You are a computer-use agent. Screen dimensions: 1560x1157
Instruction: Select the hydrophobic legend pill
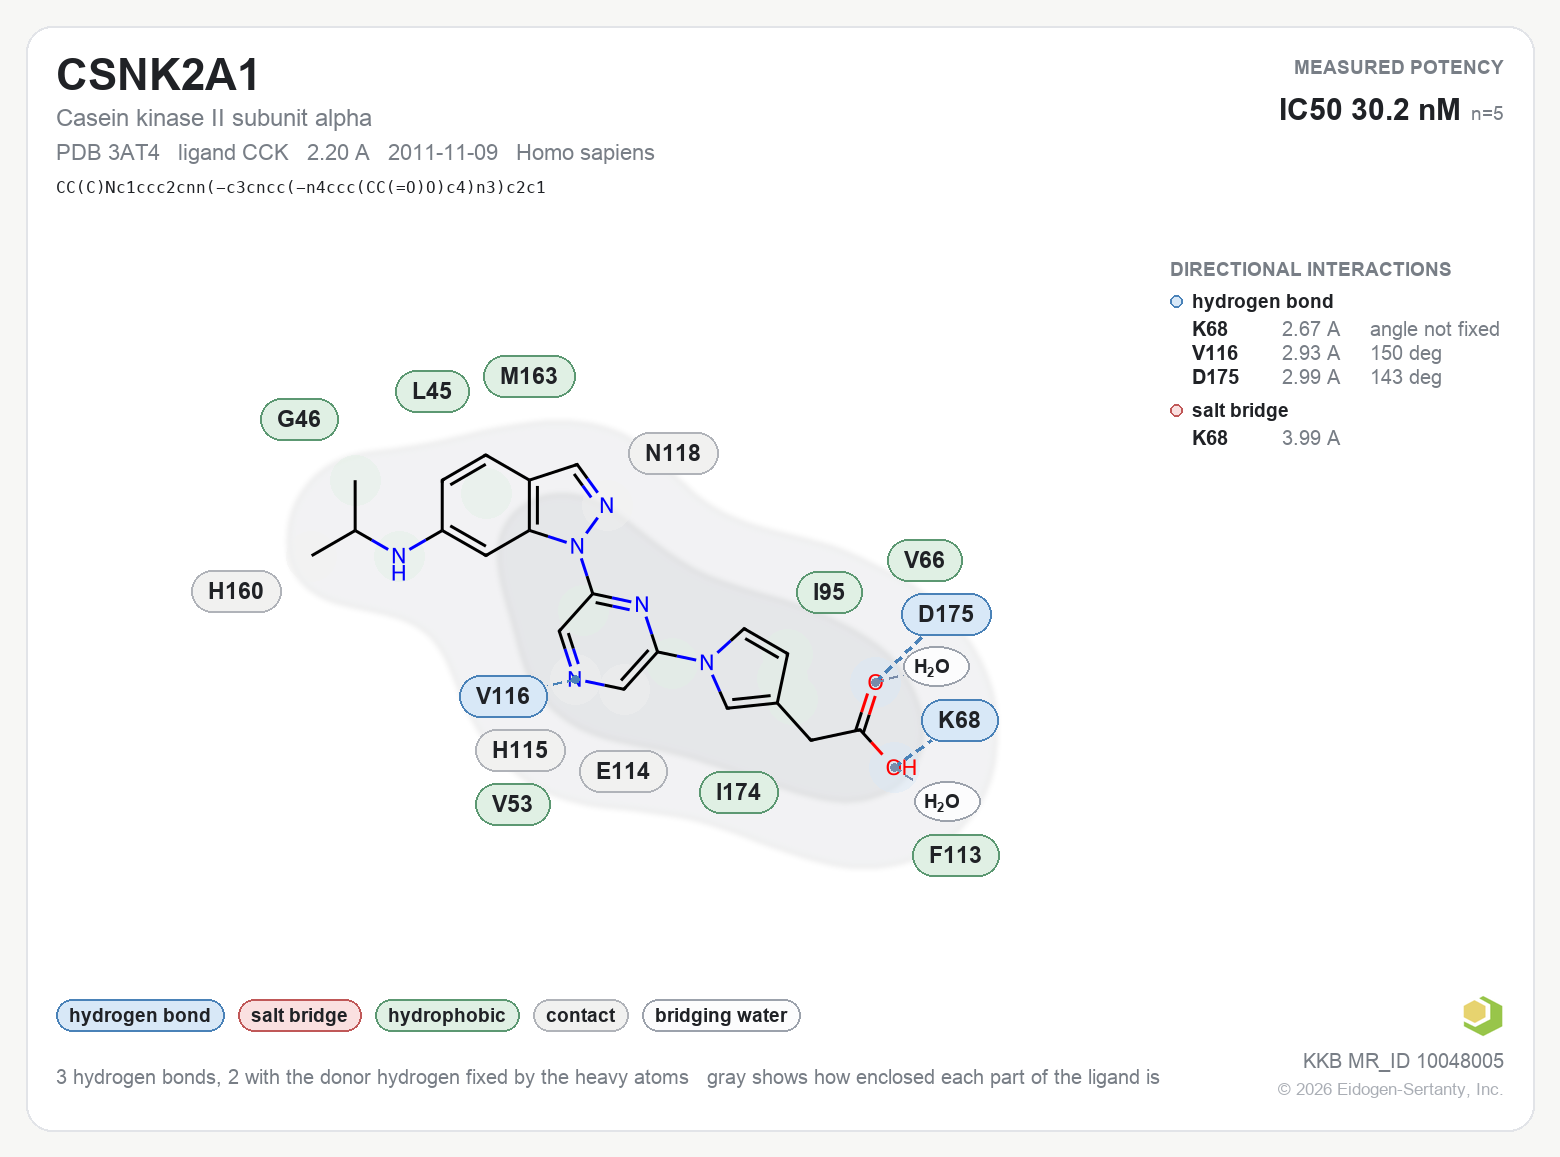447,1016
